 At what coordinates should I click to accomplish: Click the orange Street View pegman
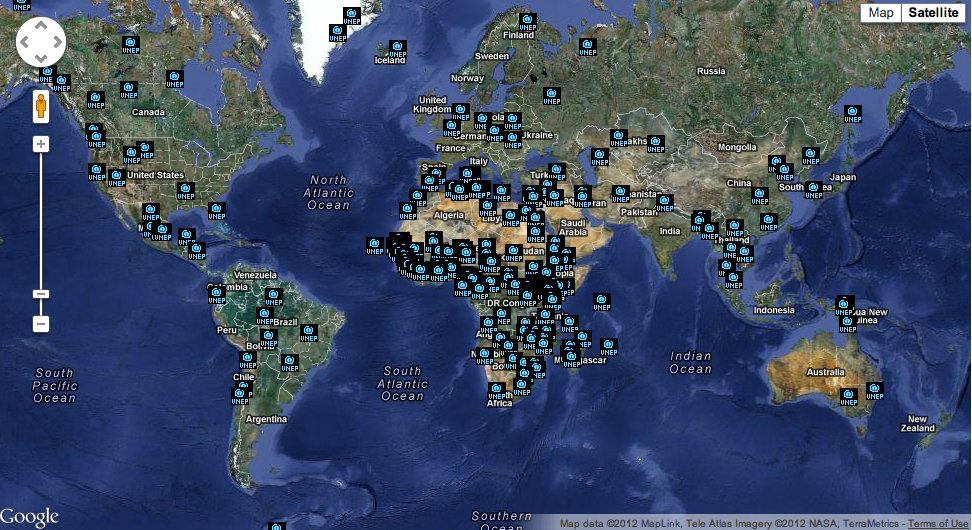41,106
